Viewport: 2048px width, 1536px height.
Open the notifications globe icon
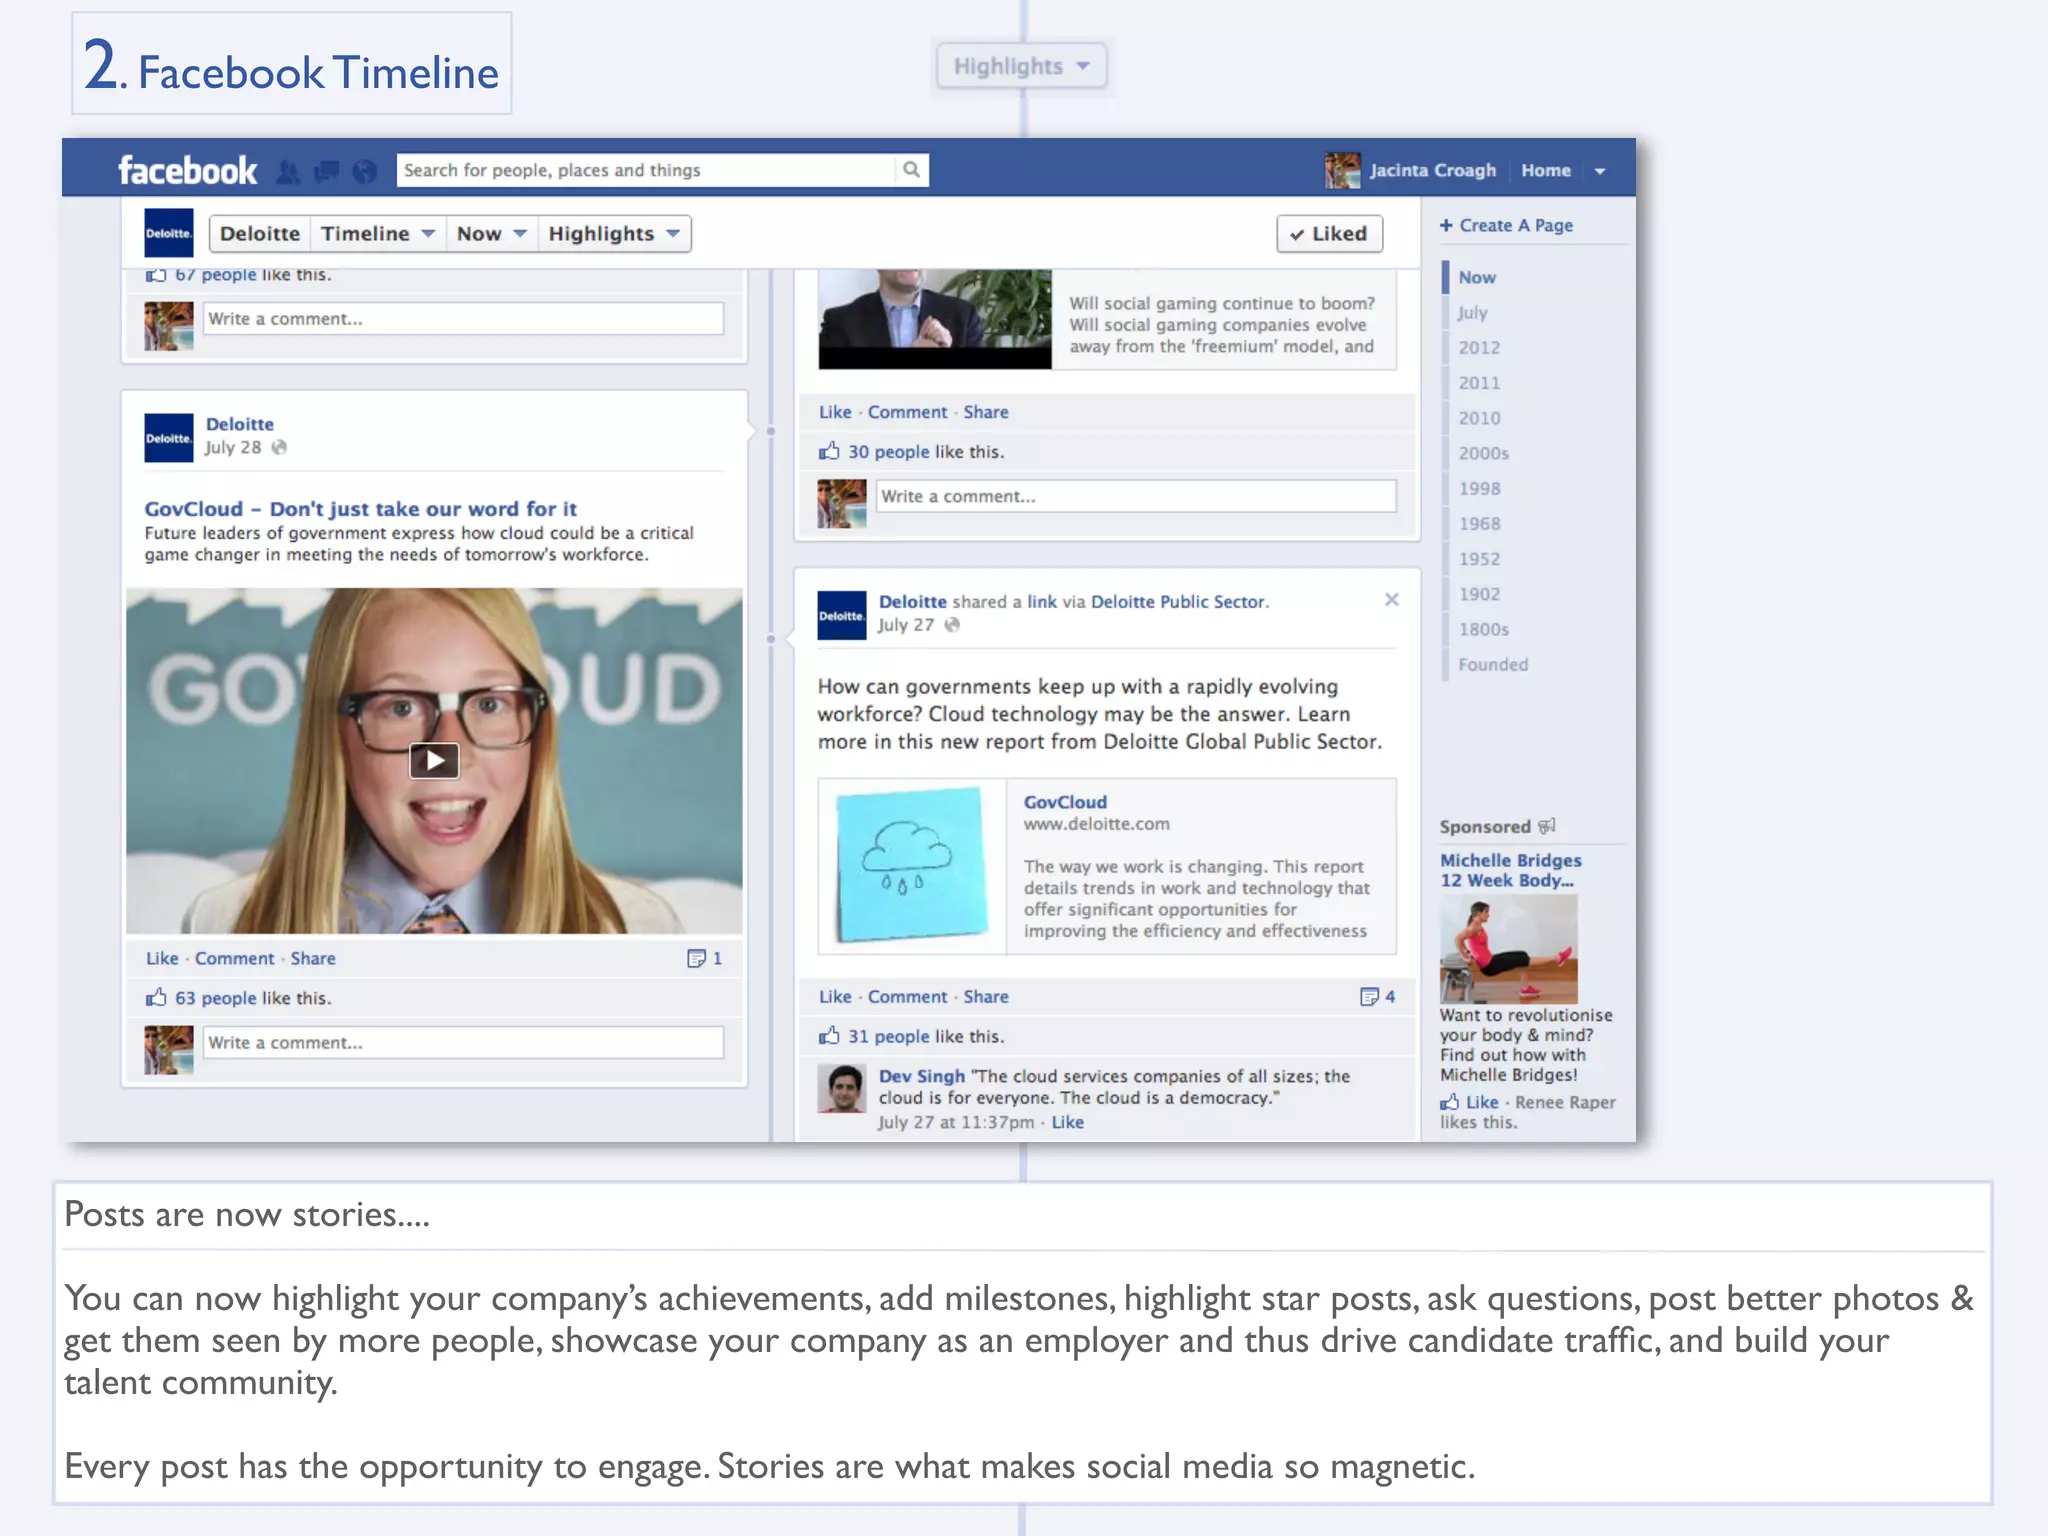pyautogui.click(x=365, y=172)
